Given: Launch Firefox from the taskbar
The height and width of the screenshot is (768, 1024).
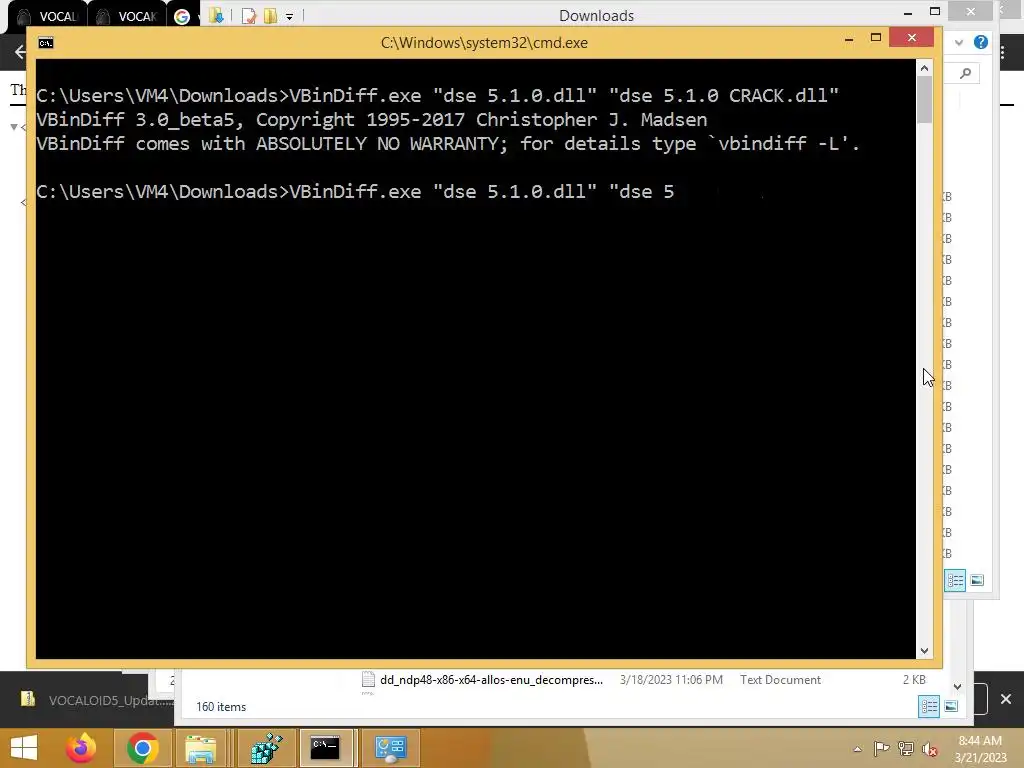Looking at the screenshot, I should (81, 748).
